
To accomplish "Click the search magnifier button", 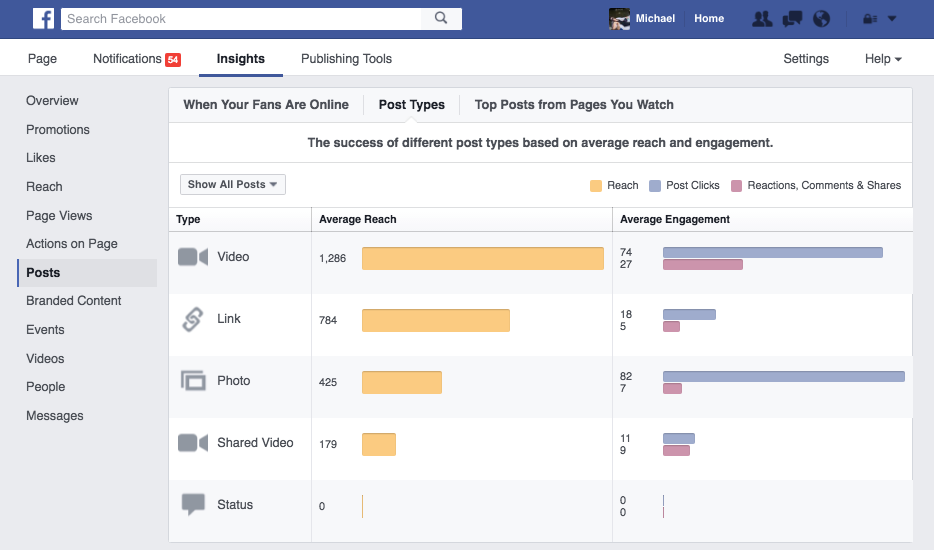I will [x=441, y=18].
